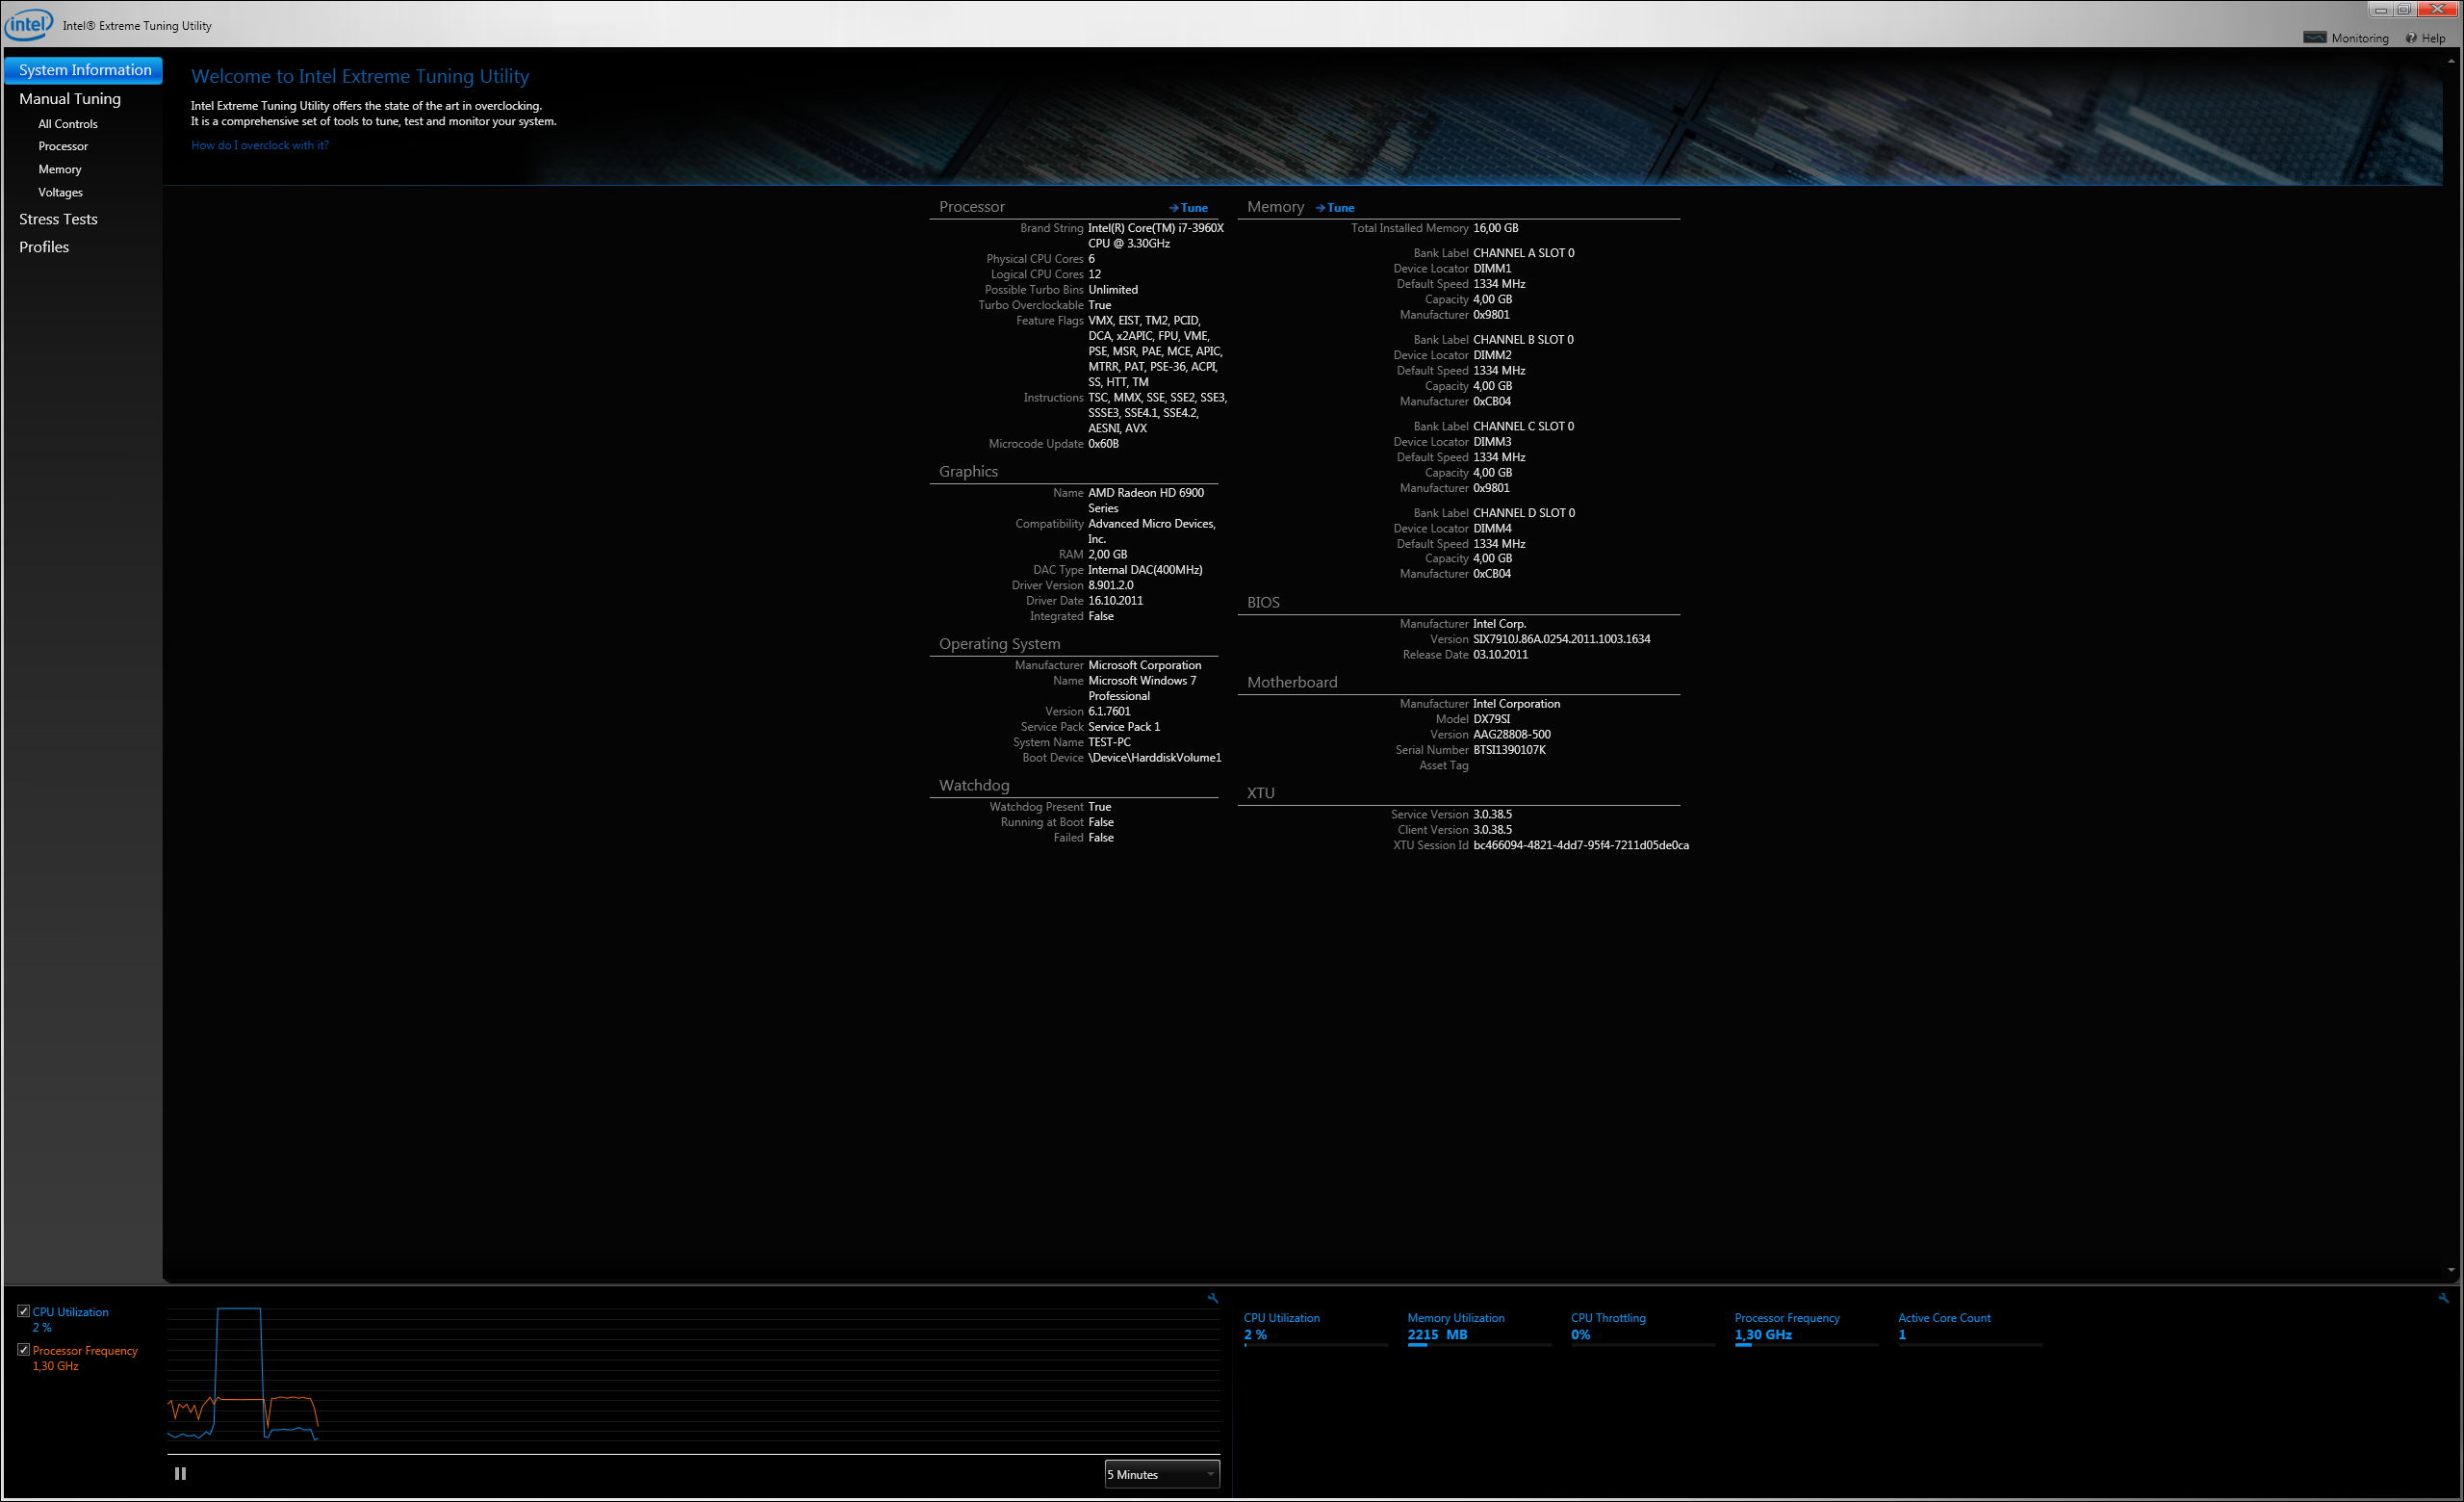This screenshot has height=1502, width=2464.
Task: Click the Help text button
Action: 2433,38
